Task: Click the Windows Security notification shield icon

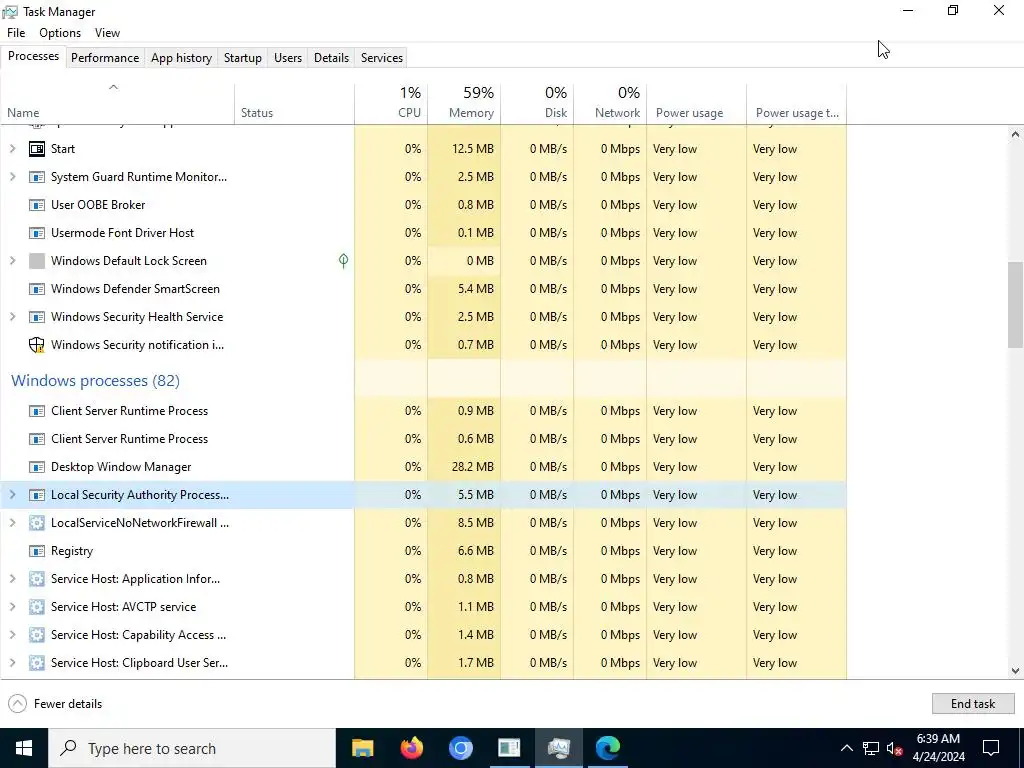Action: pos(37,345)
